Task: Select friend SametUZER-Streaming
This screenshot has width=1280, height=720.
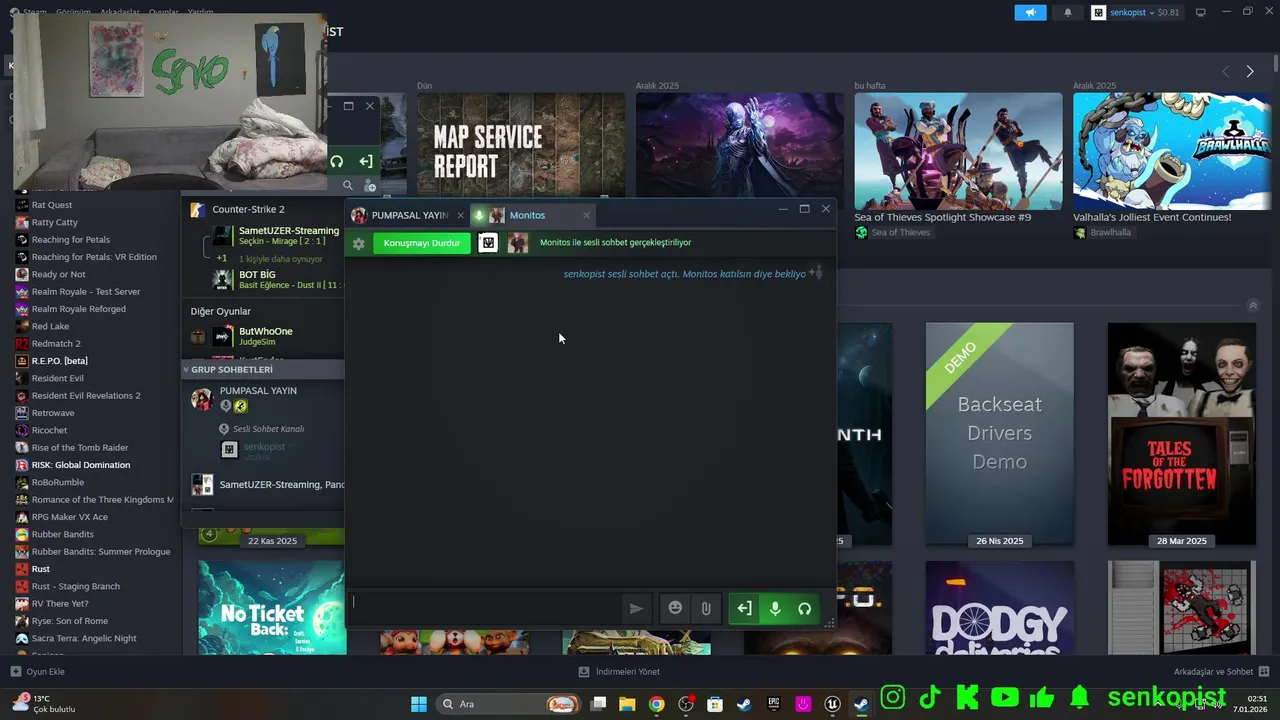Action: pyautogui.click(x=275, y=236)
